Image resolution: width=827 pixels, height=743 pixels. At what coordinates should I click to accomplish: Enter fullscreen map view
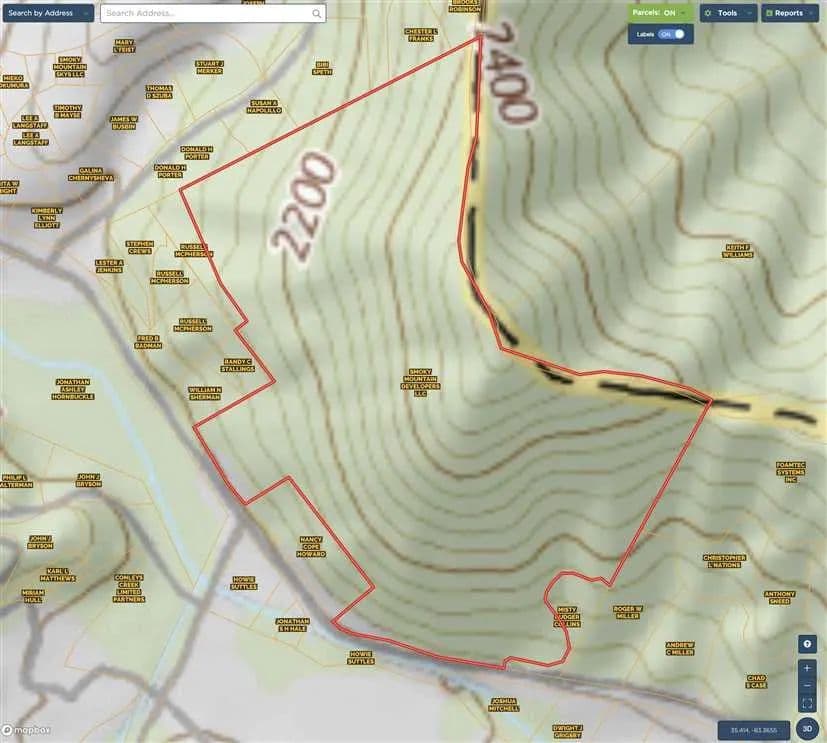click(807, 703)
